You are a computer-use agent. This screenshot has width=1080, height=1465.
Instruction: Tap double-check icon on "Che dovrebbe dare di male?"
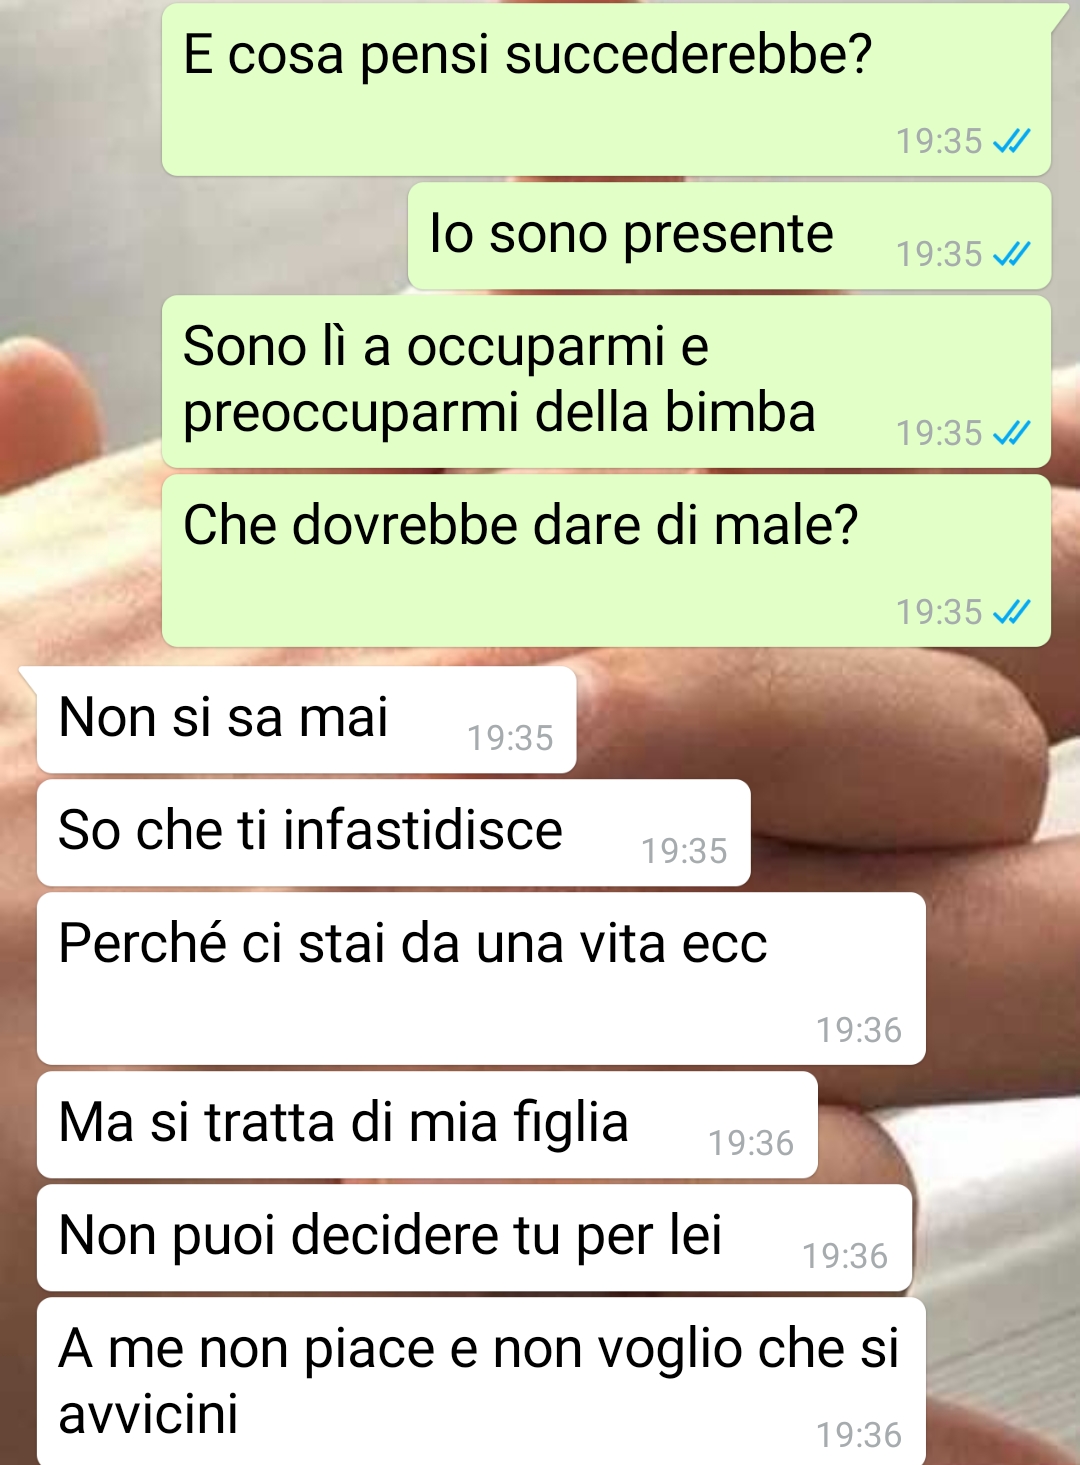pyautogui.click(x=1011, y=612)
